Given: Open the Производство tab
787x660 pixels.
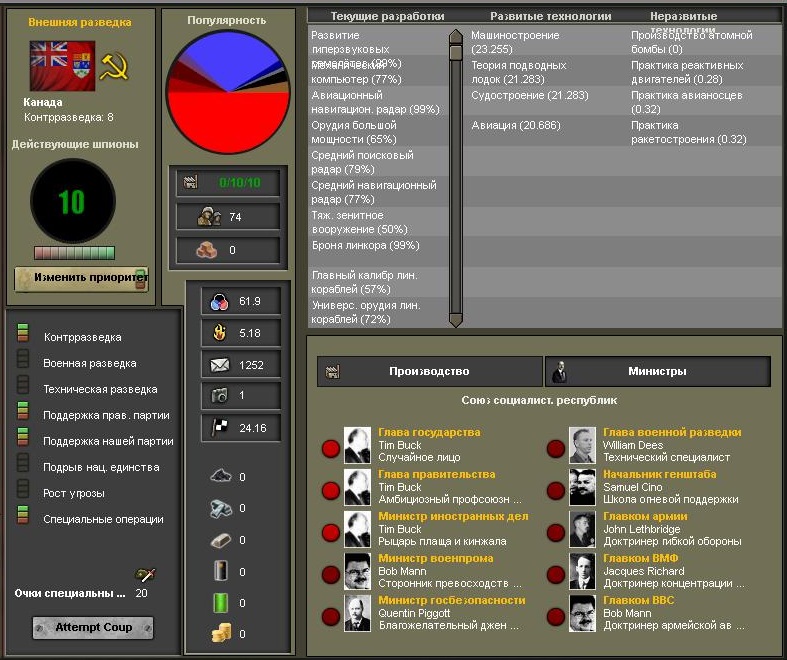Looking at the screenshot, I should [x=429, y=371].
